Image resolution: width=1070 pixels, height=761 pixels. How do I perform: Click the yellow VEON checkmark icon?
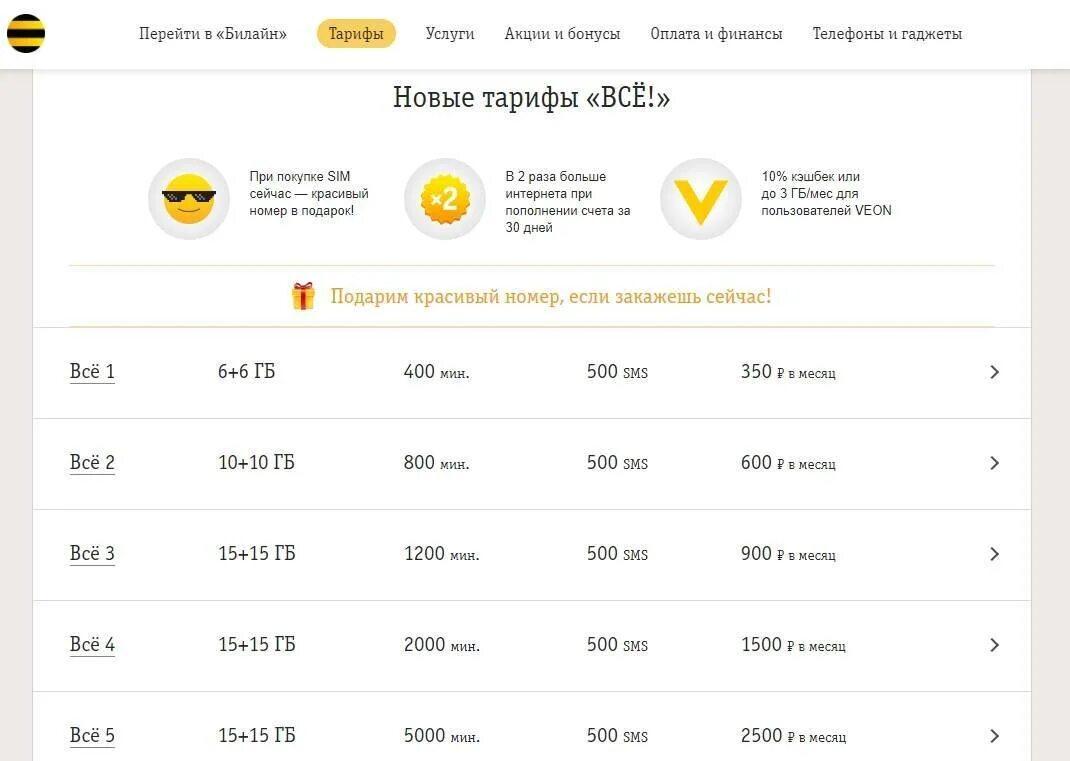click(x=700, y=199)
